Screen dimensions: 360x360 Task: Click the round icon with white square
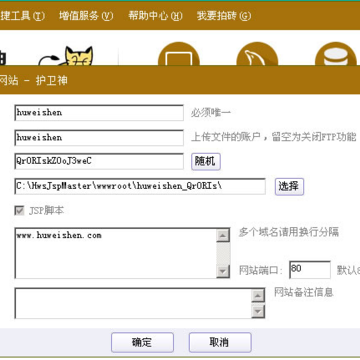(x=179, y=54)
